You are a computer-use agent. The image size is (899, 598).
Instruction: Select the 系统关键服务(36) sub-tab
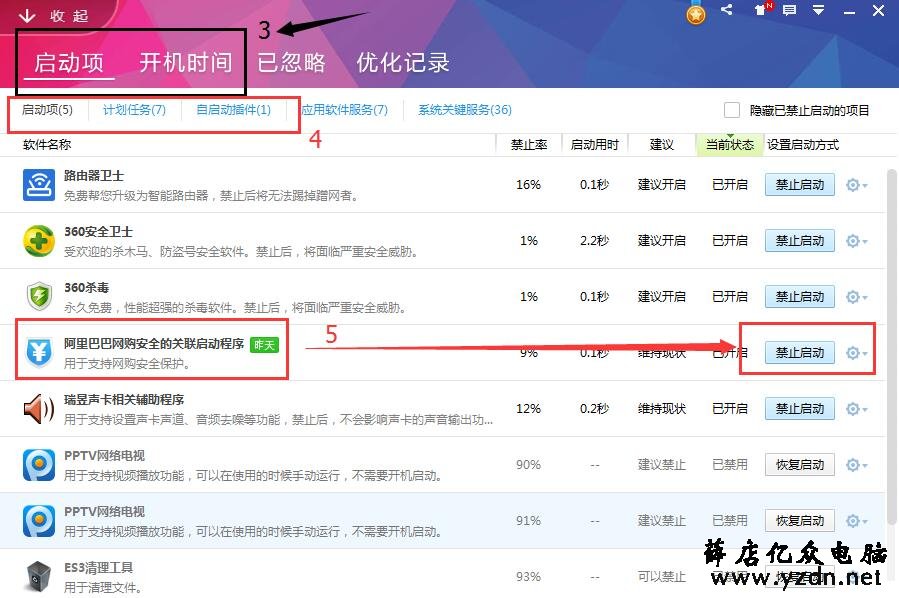pos(465,110)
